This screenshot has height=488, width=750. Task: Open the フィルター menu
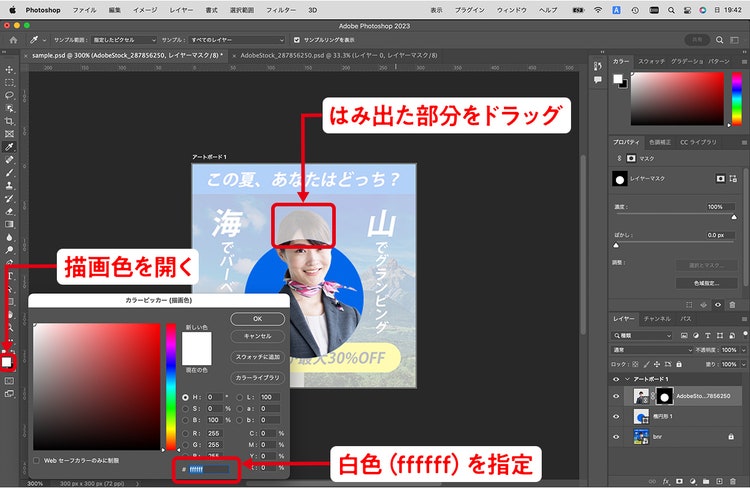pyautogui.click(x=281, y=10)
